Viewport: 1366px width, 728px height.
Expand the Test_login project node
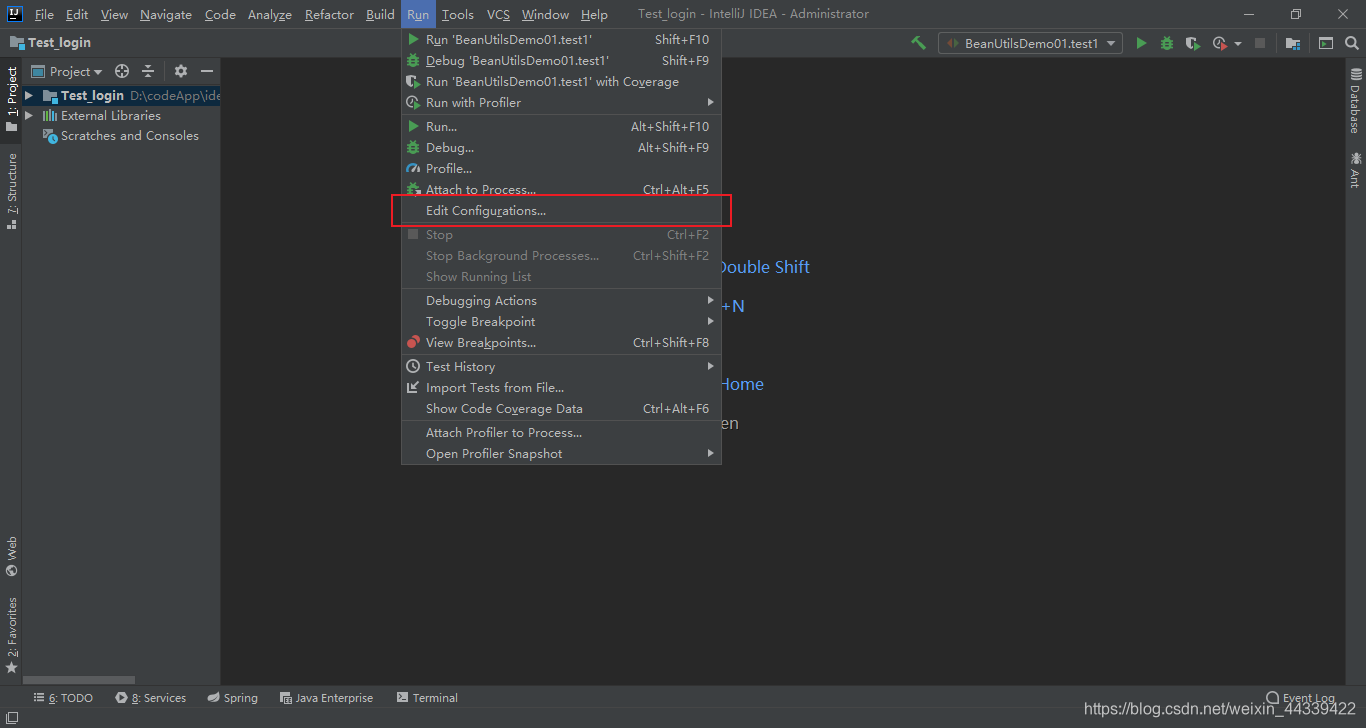point(29,96)
